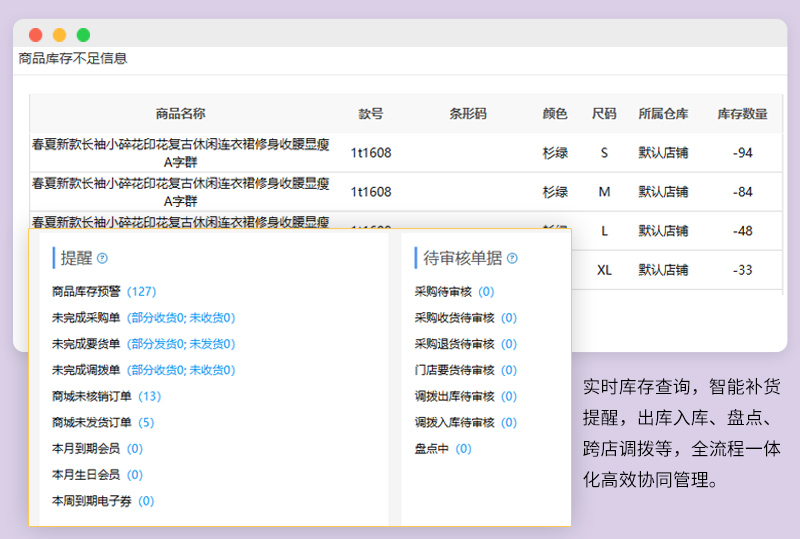
Task: View the 未完成调拨单 count link
Action: 181,370
